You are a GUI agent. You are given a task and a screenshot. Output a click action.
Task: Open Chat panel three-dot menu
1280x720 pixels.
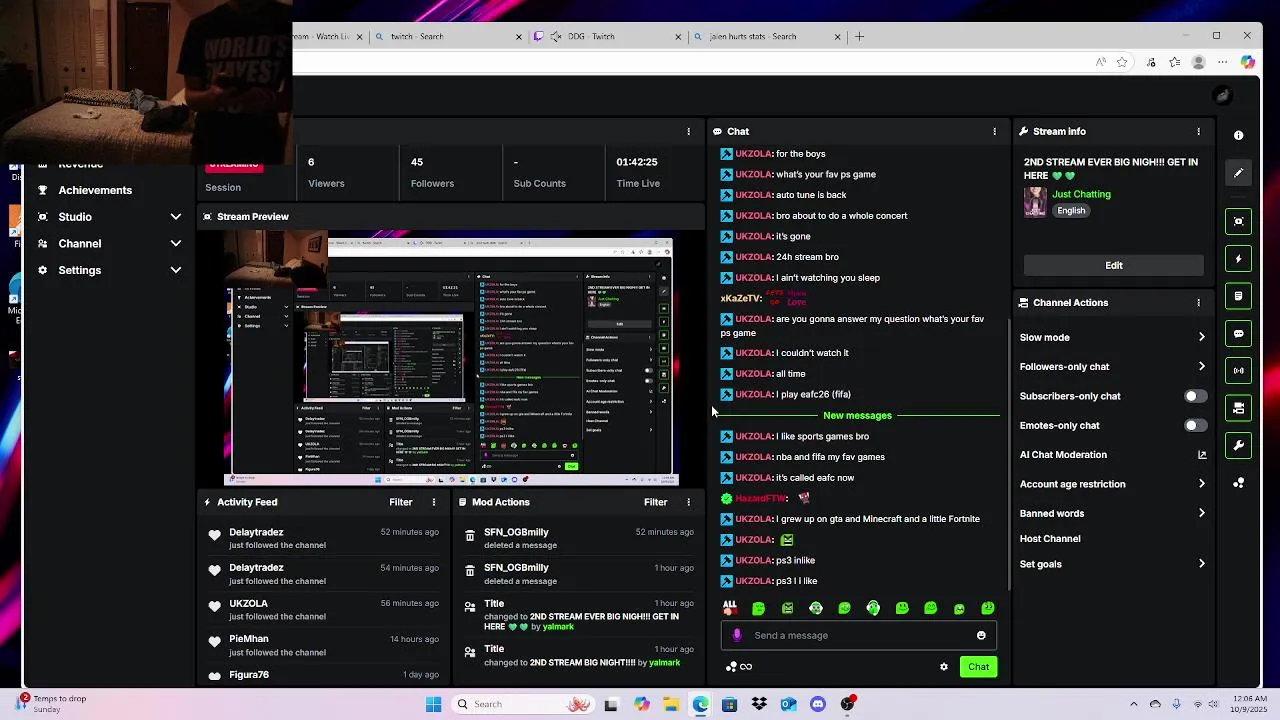994,131
